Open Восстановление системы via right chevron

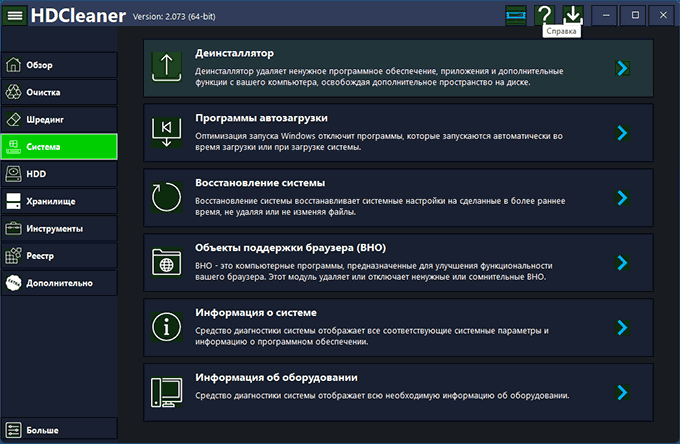pyautogui.click(x=622, y=197)
